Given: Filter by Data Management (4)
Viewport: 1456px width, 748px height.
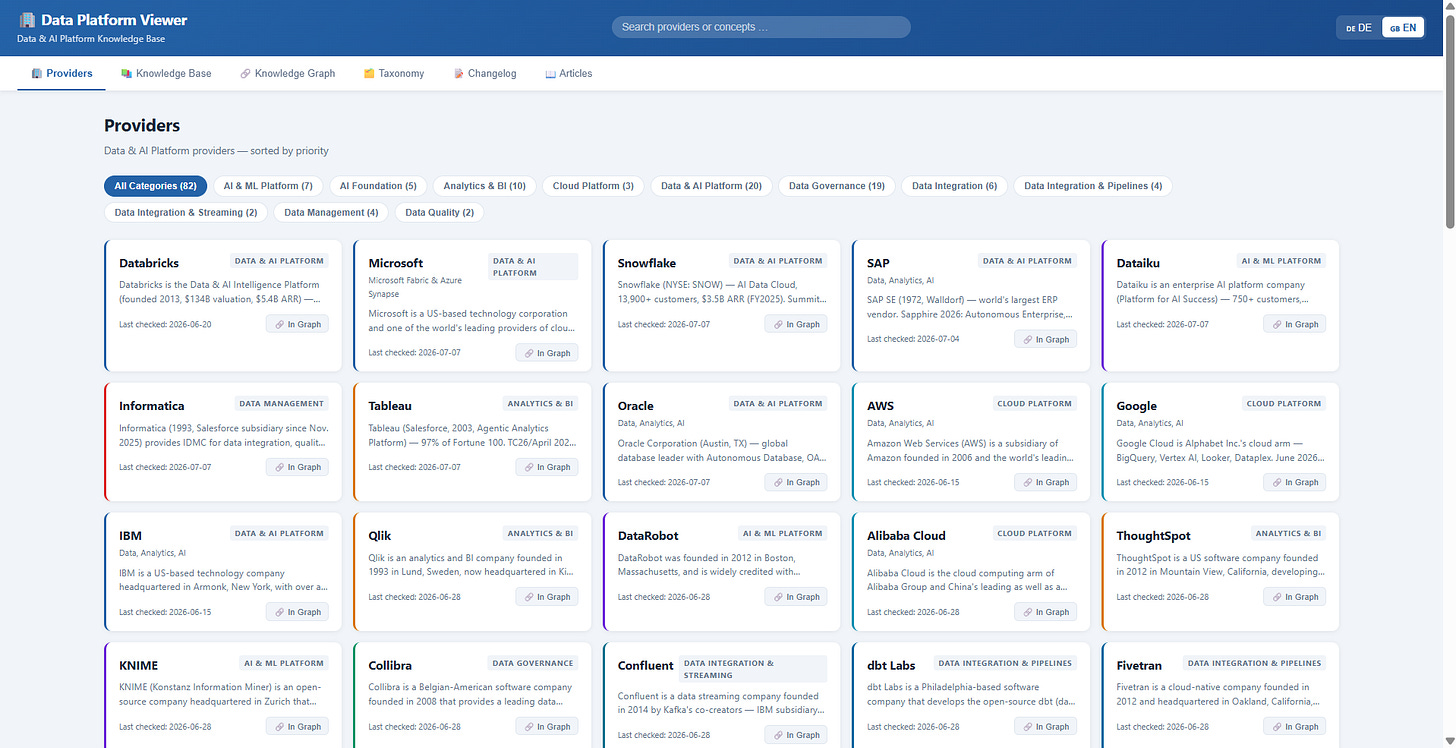Looking at the screenshot, I should pyautogui.click(x=331, y=212).
